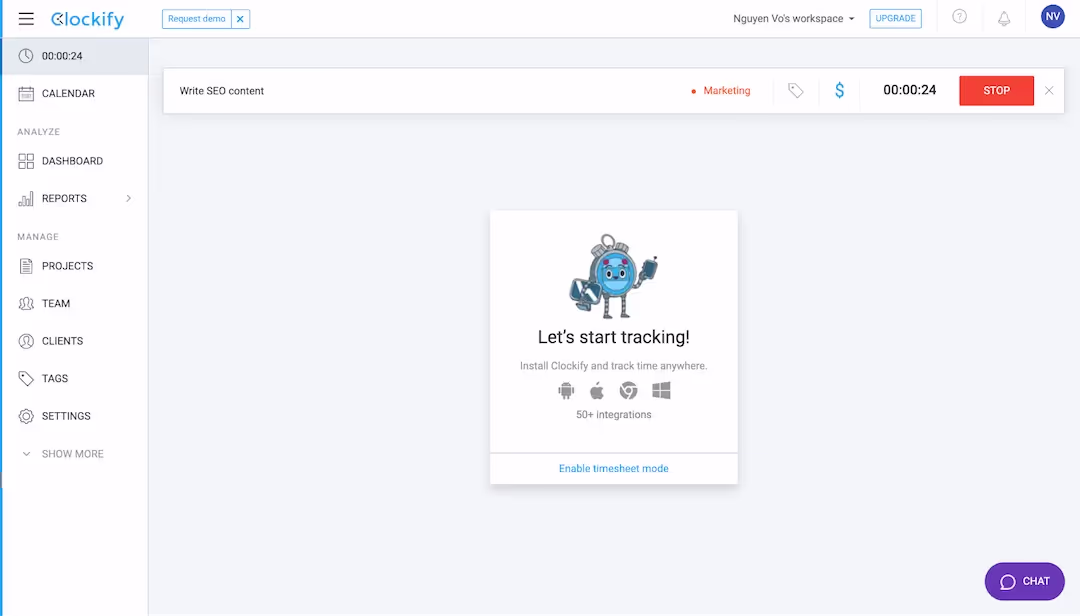Open the help question mark icon
Viewport: 1080px width, 616px height.
pyautogui.click(x=959, y=17)
